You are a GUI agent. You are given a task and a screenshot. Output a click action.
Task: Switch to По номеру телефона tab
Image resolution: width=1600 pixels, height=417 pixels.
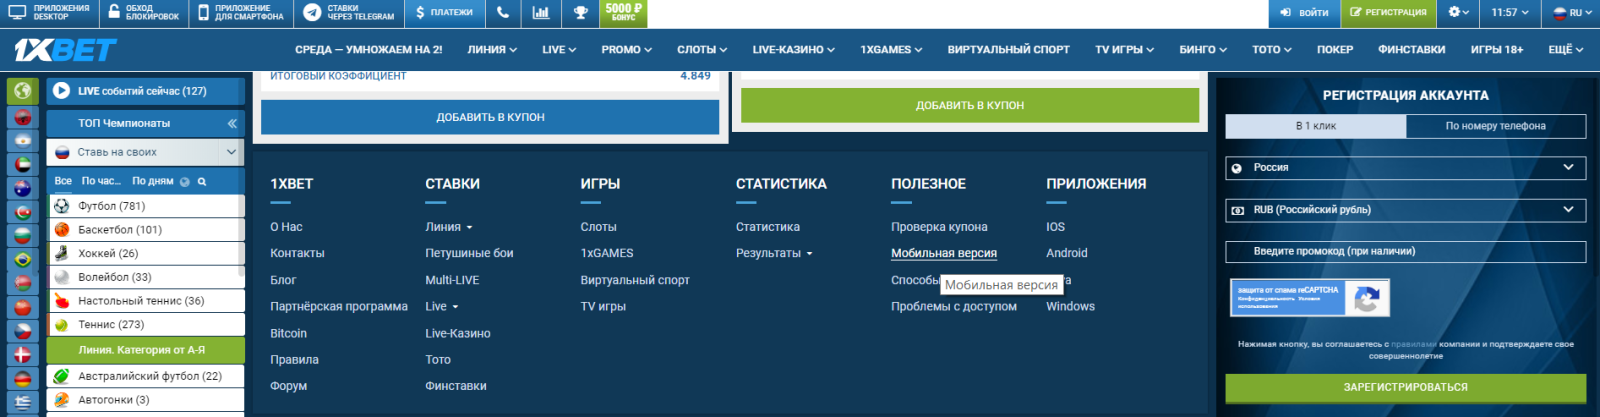coord(1496,126)
